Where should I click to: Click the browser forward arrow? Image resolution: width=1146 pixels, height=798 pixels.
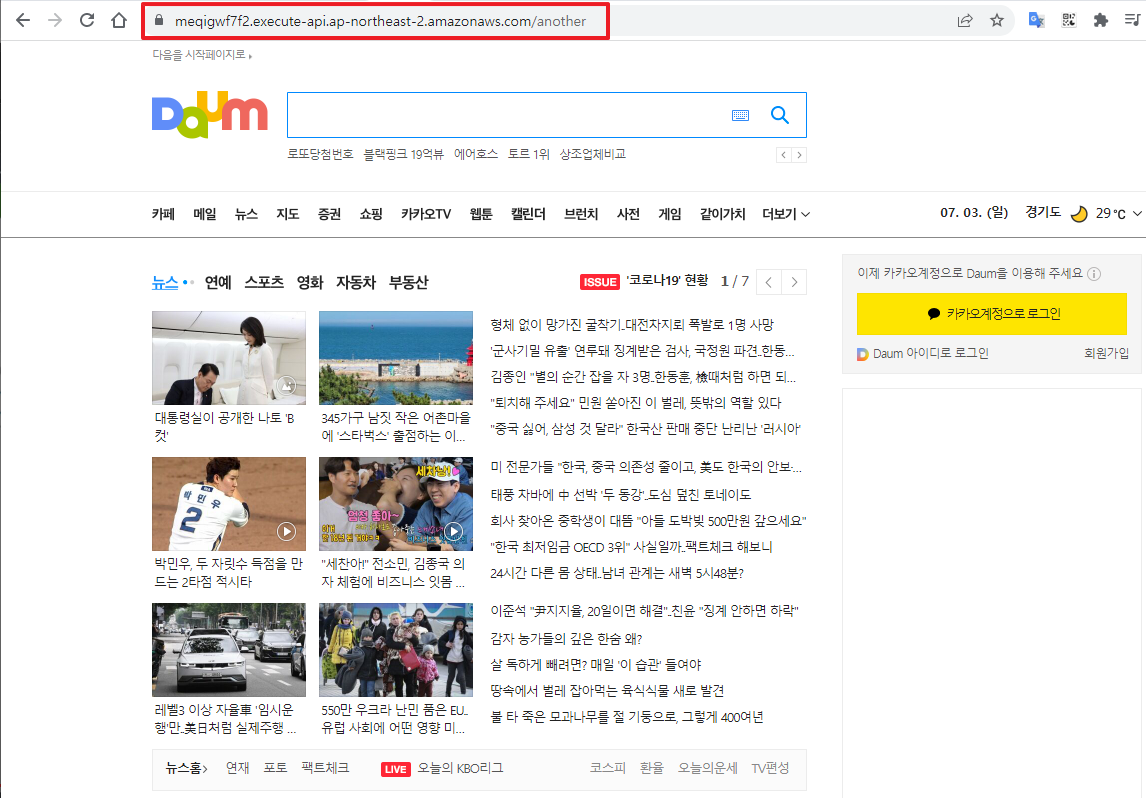[55, 20]
